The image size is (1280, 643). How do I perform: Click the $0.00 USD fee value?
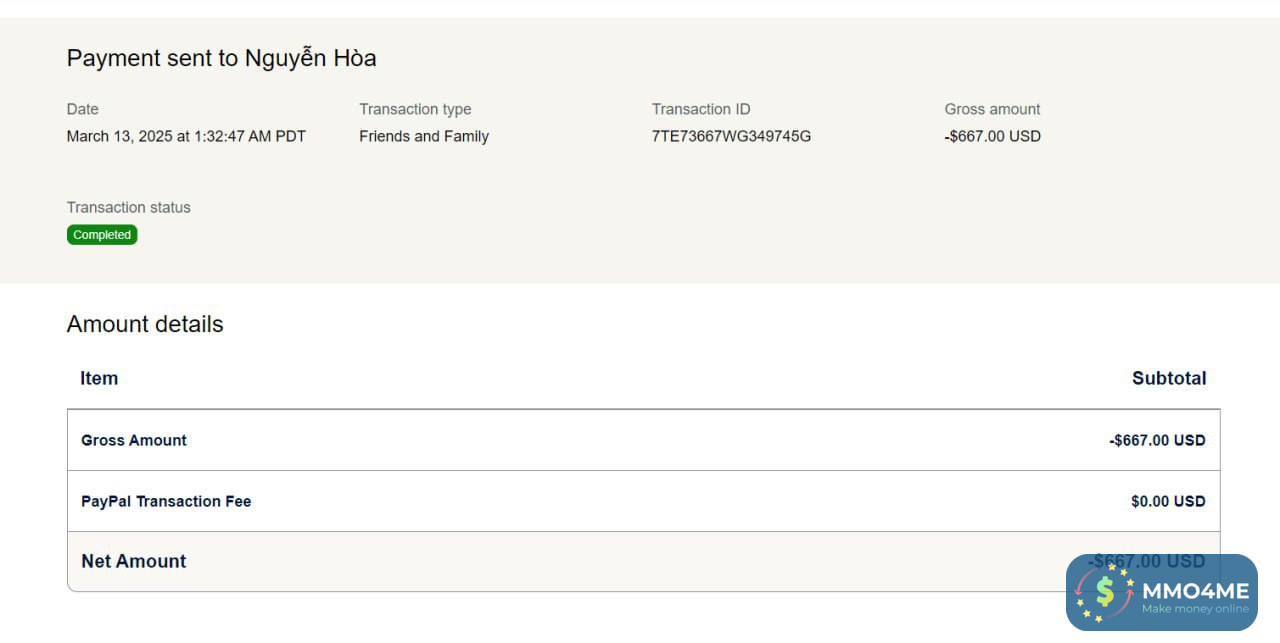pos(1168,501)
